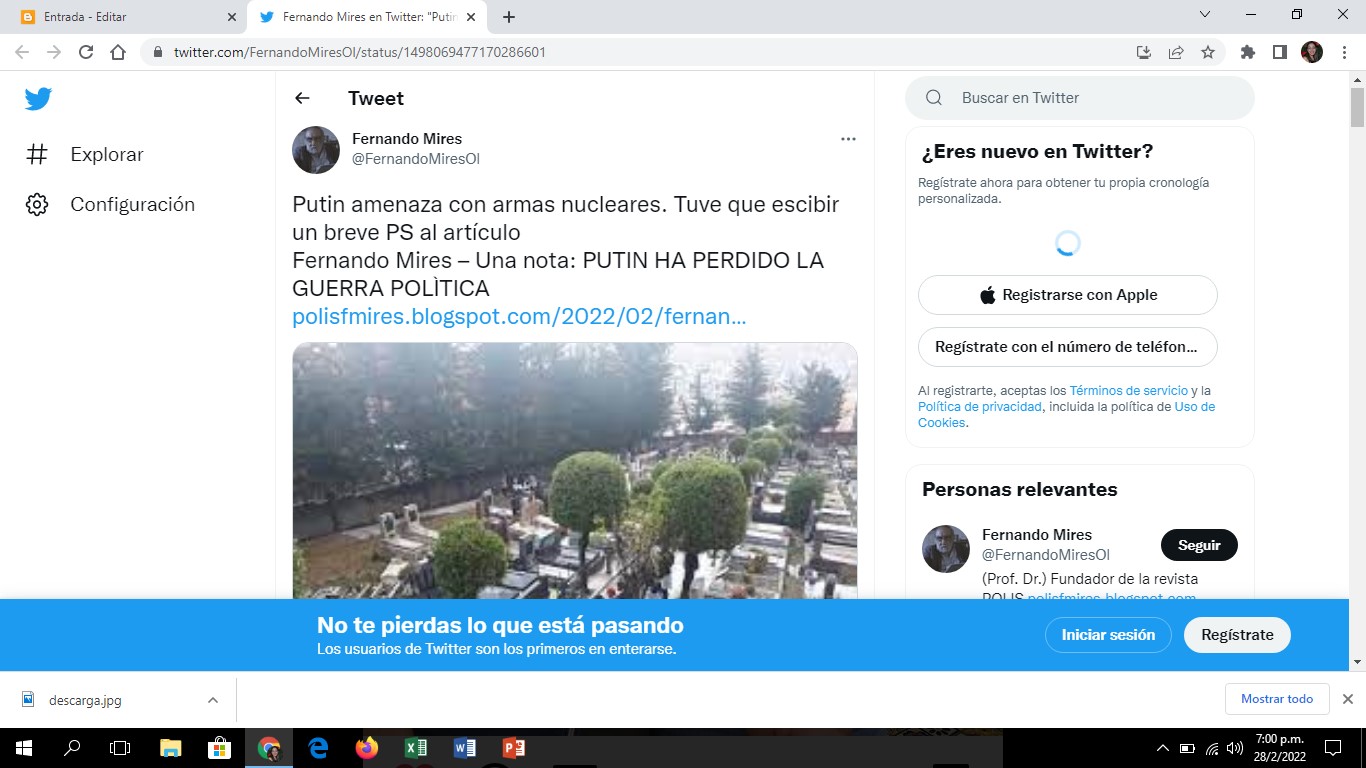Click browser forward arrow
This screenshot has width=1366, height=768.
(54, 52)
